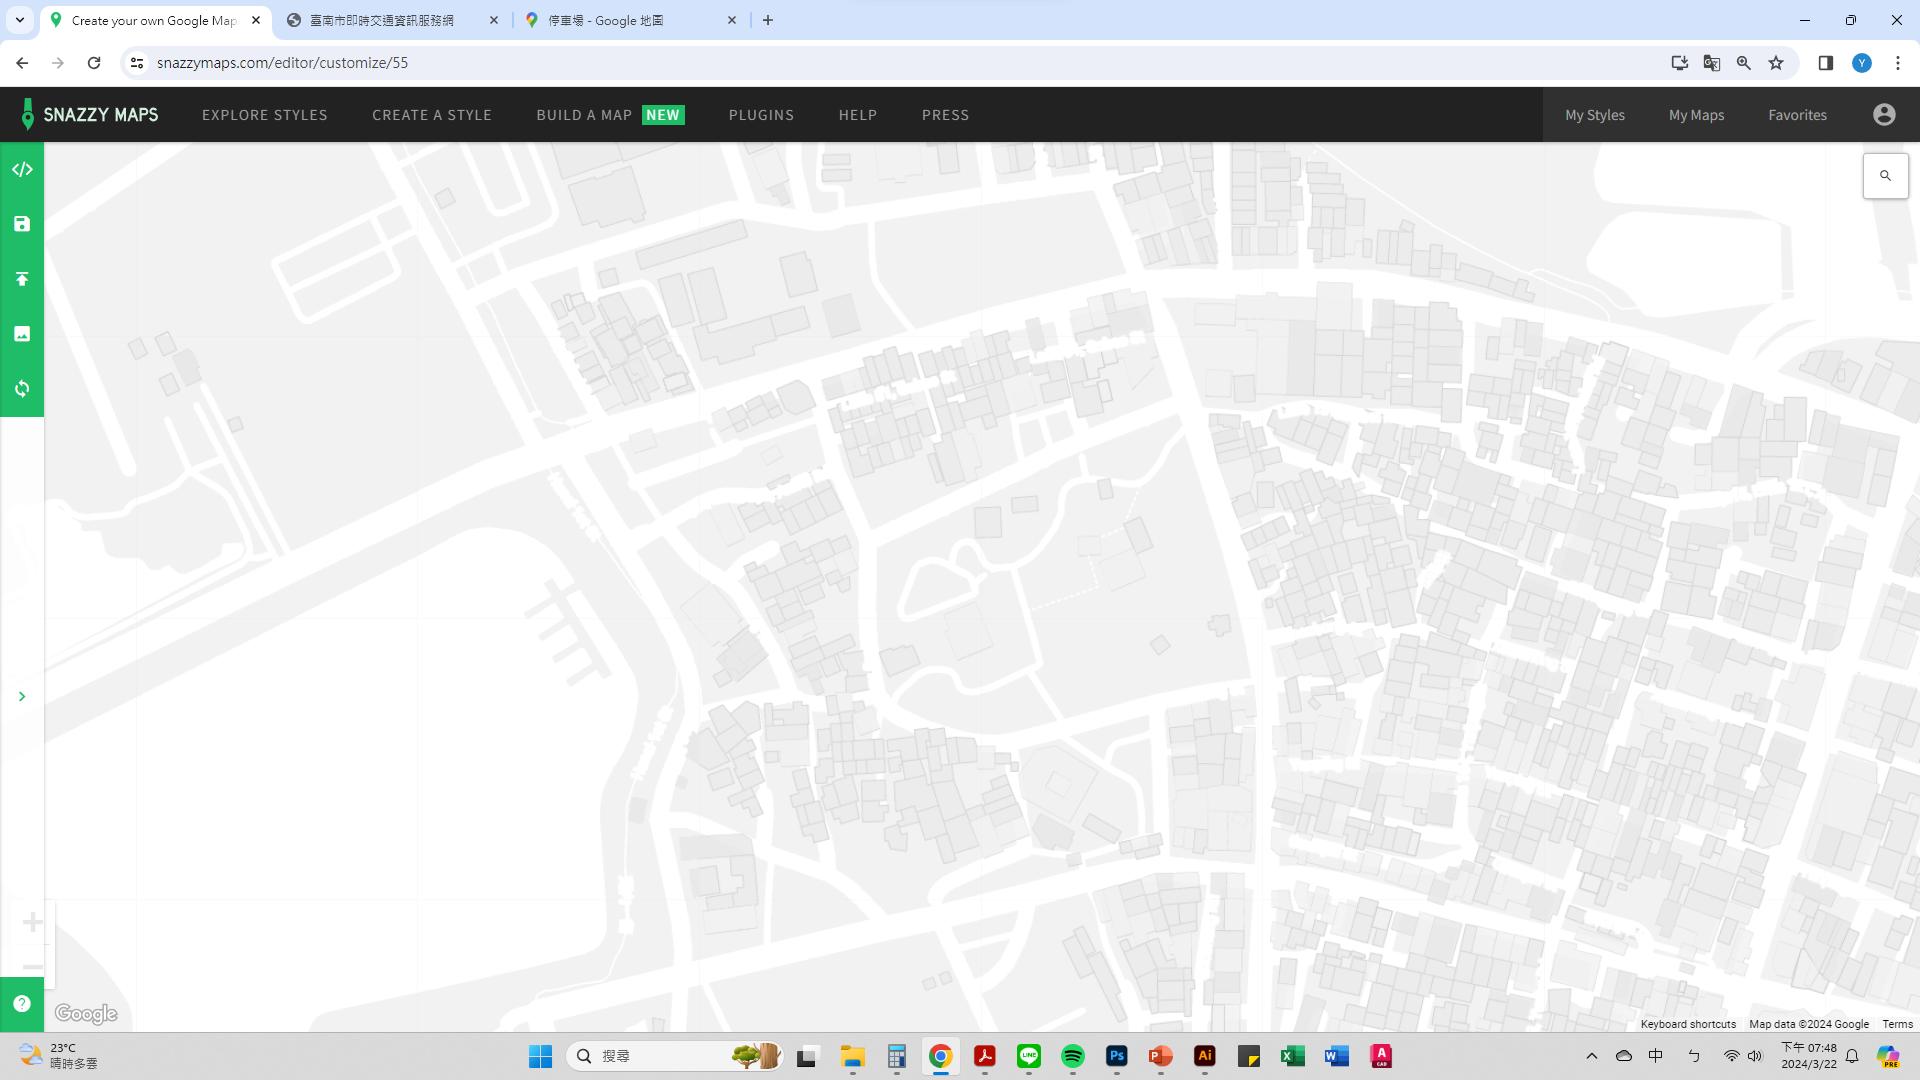Click the map search magnifier button
Image resolution: width=1920 pixels, height=1080 pixels.
(1885, 176)
